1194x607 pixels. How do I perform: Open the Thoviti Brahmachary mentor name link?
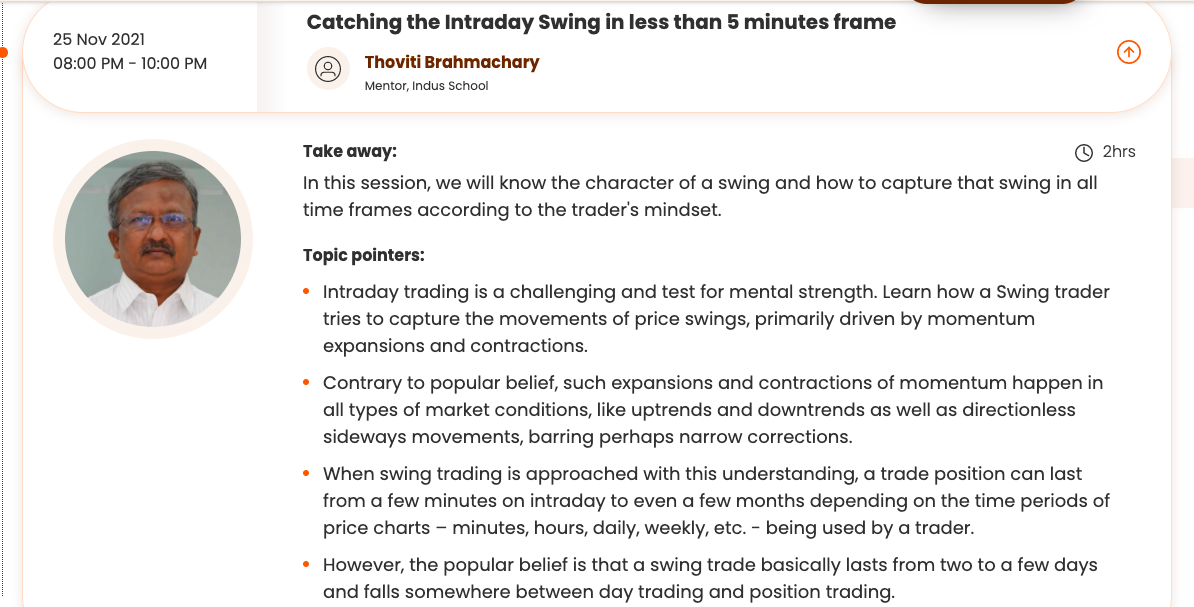[x=451, y=62]
